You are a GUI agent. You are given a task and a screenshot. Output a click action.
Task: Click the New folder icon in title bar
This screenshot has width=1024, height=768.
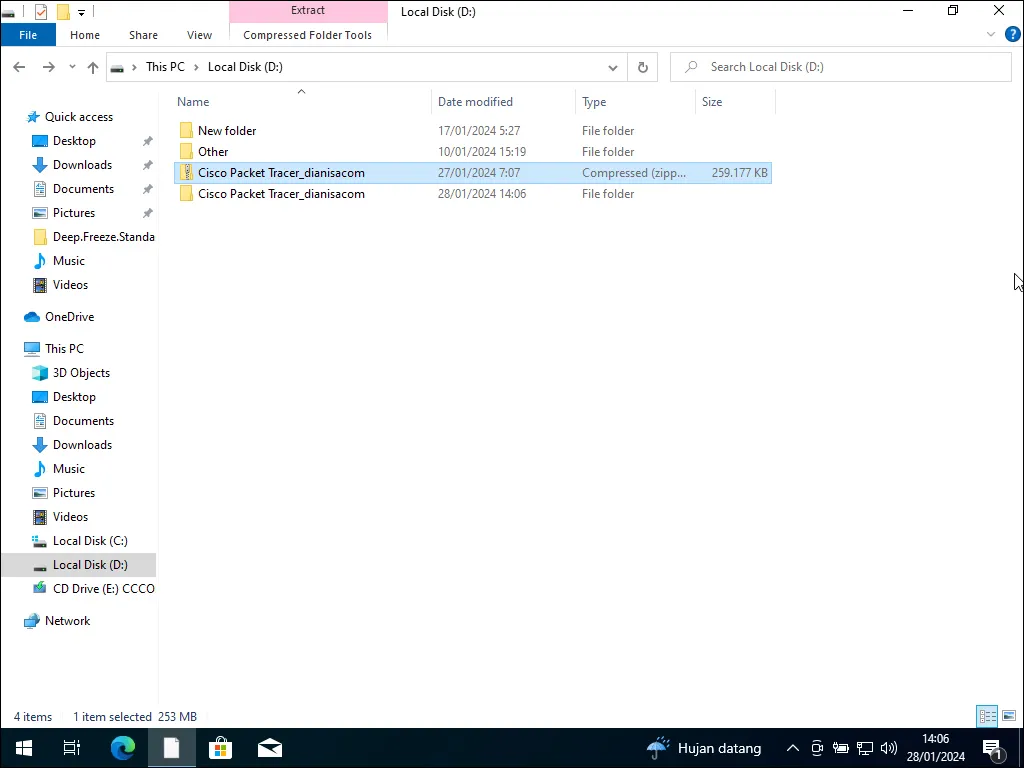tap(62, 12)
